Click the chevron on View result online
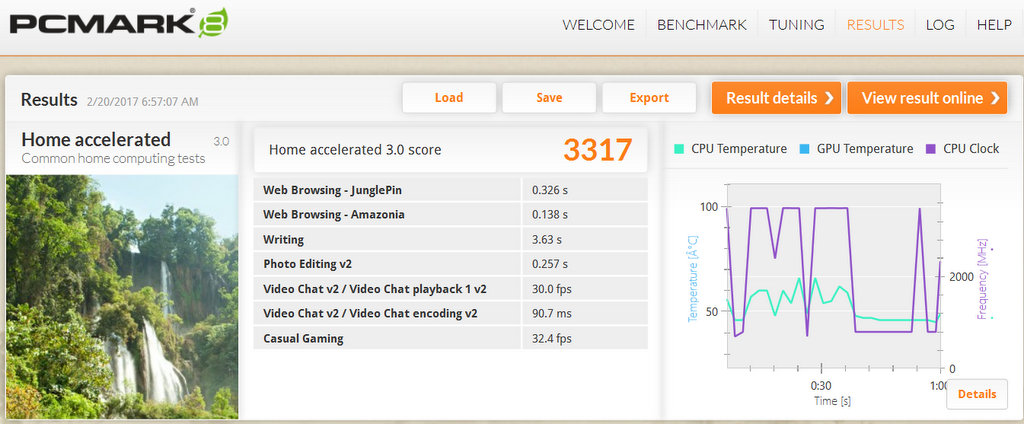Image resolution: width=1024 pixels, height=424 pixels. click(995, 98)
